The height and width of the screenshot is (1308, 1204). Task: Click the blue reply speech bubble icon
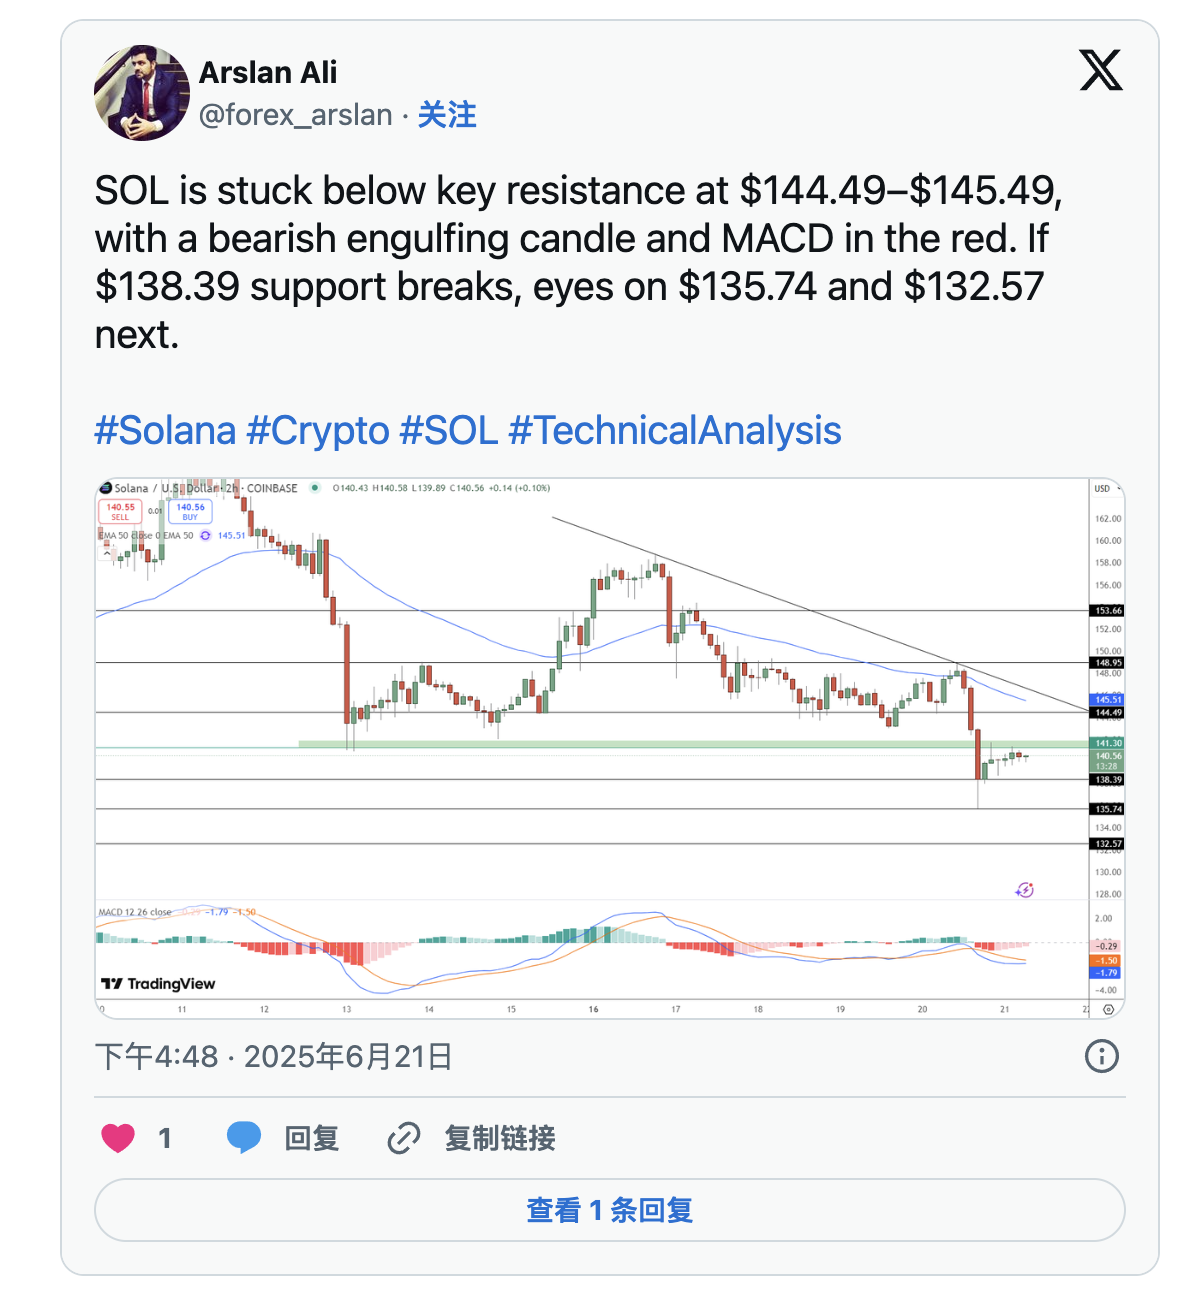[x=244, y=1138]
